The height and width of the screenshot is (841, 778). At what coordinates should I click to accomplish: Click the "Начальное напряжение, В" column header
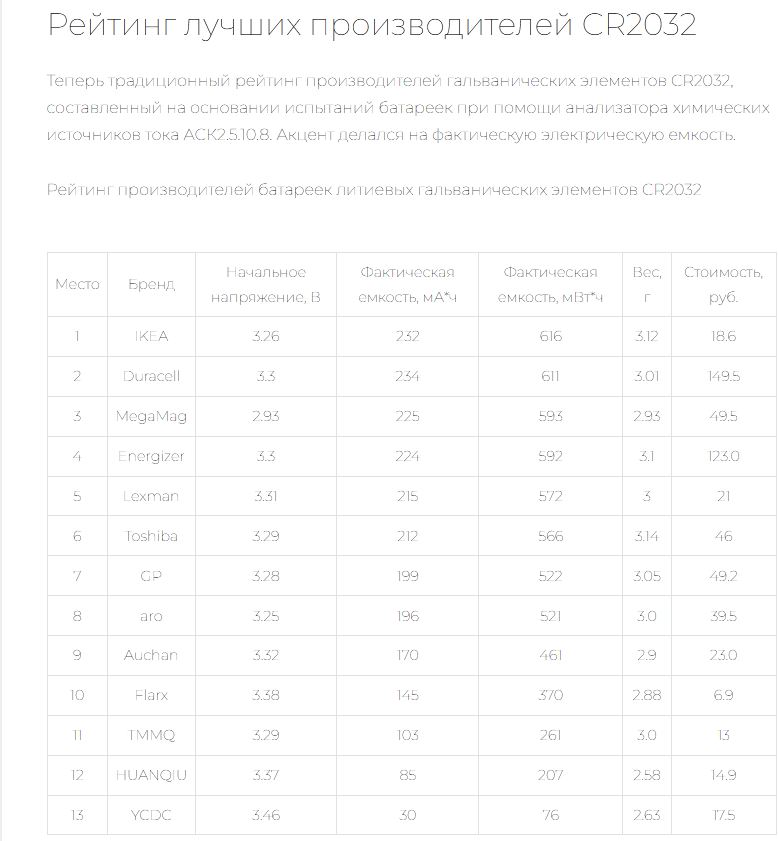point(266,284)
